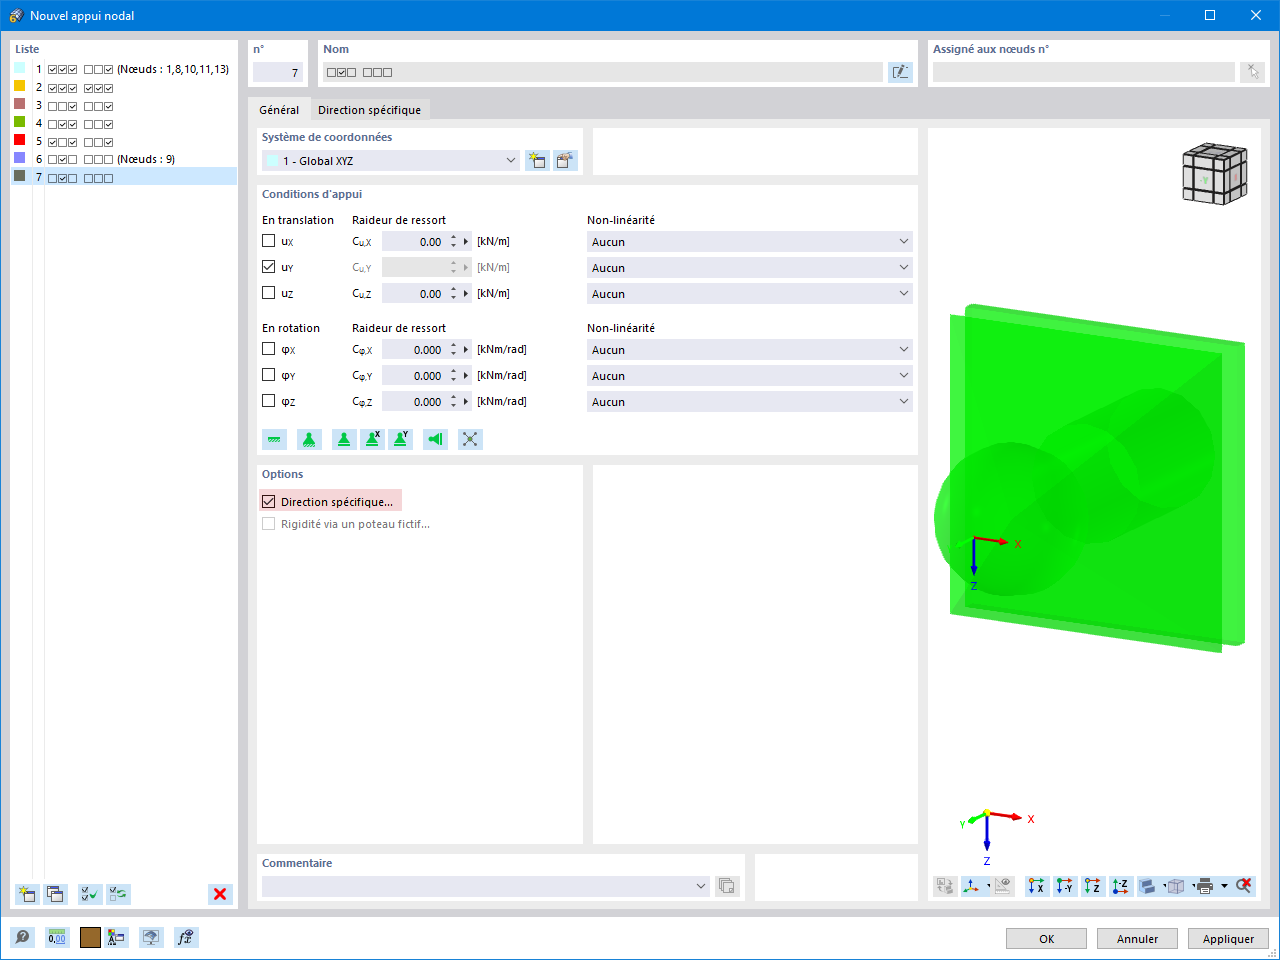The image size is (1280, 960).
Task: Apply the support preset marked X
Action: (x=372, y=439)
